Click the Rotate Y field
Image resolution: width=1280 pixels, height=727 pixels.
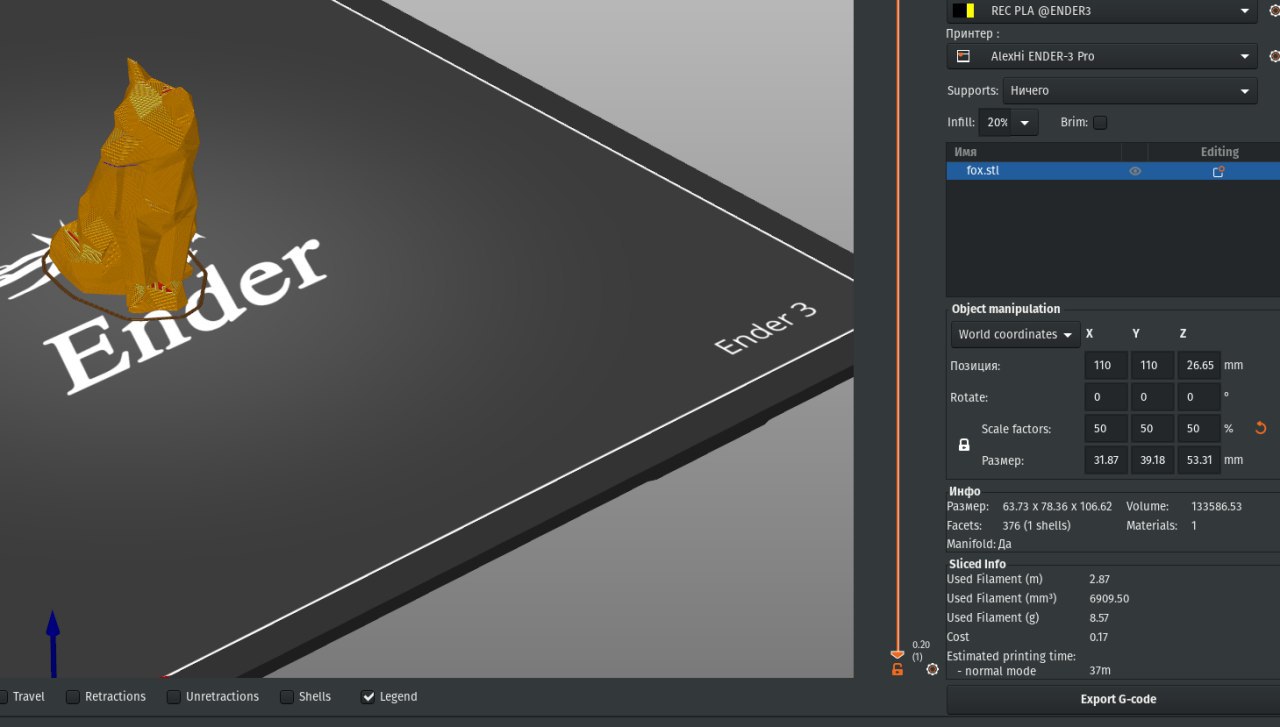click(1152, 397)
